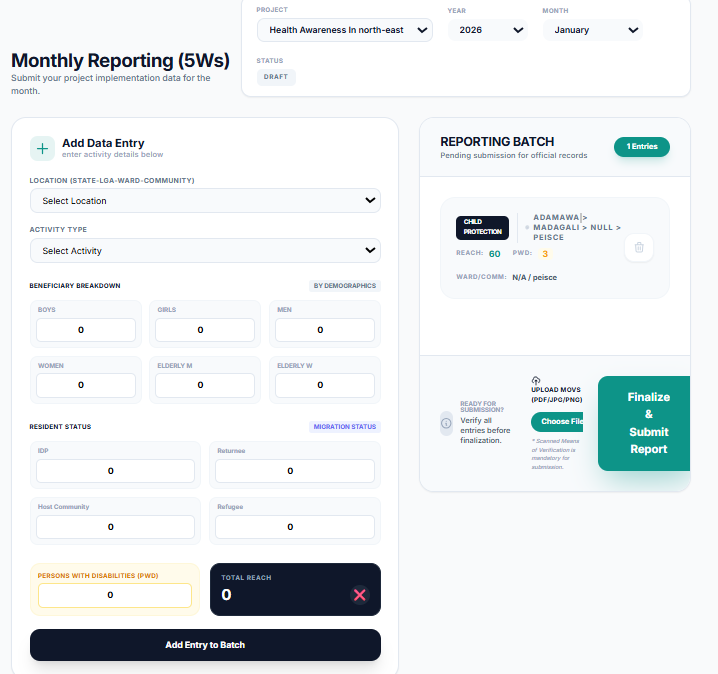Click the 'ADAMAWA > MADAGALI > NULL > PEISCE' location text
Screen dimensions: 718x674
tap(577, 227)
